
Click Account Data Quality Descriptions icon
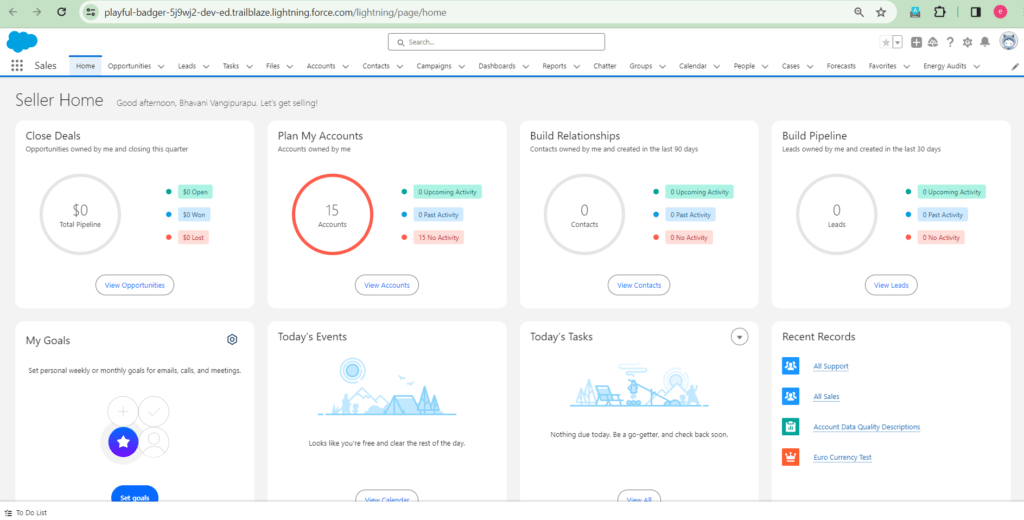pos(790,427)
